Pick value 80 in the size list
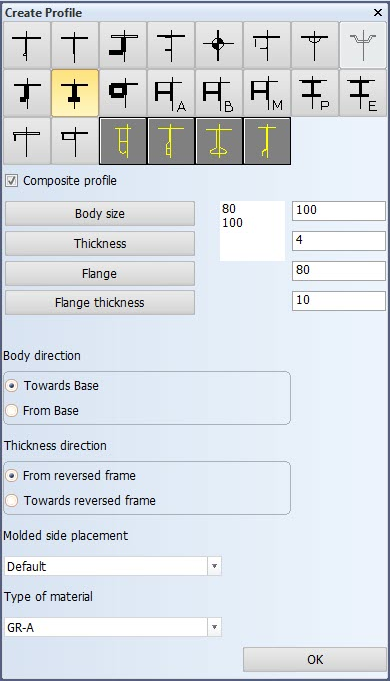 (229, 209)
